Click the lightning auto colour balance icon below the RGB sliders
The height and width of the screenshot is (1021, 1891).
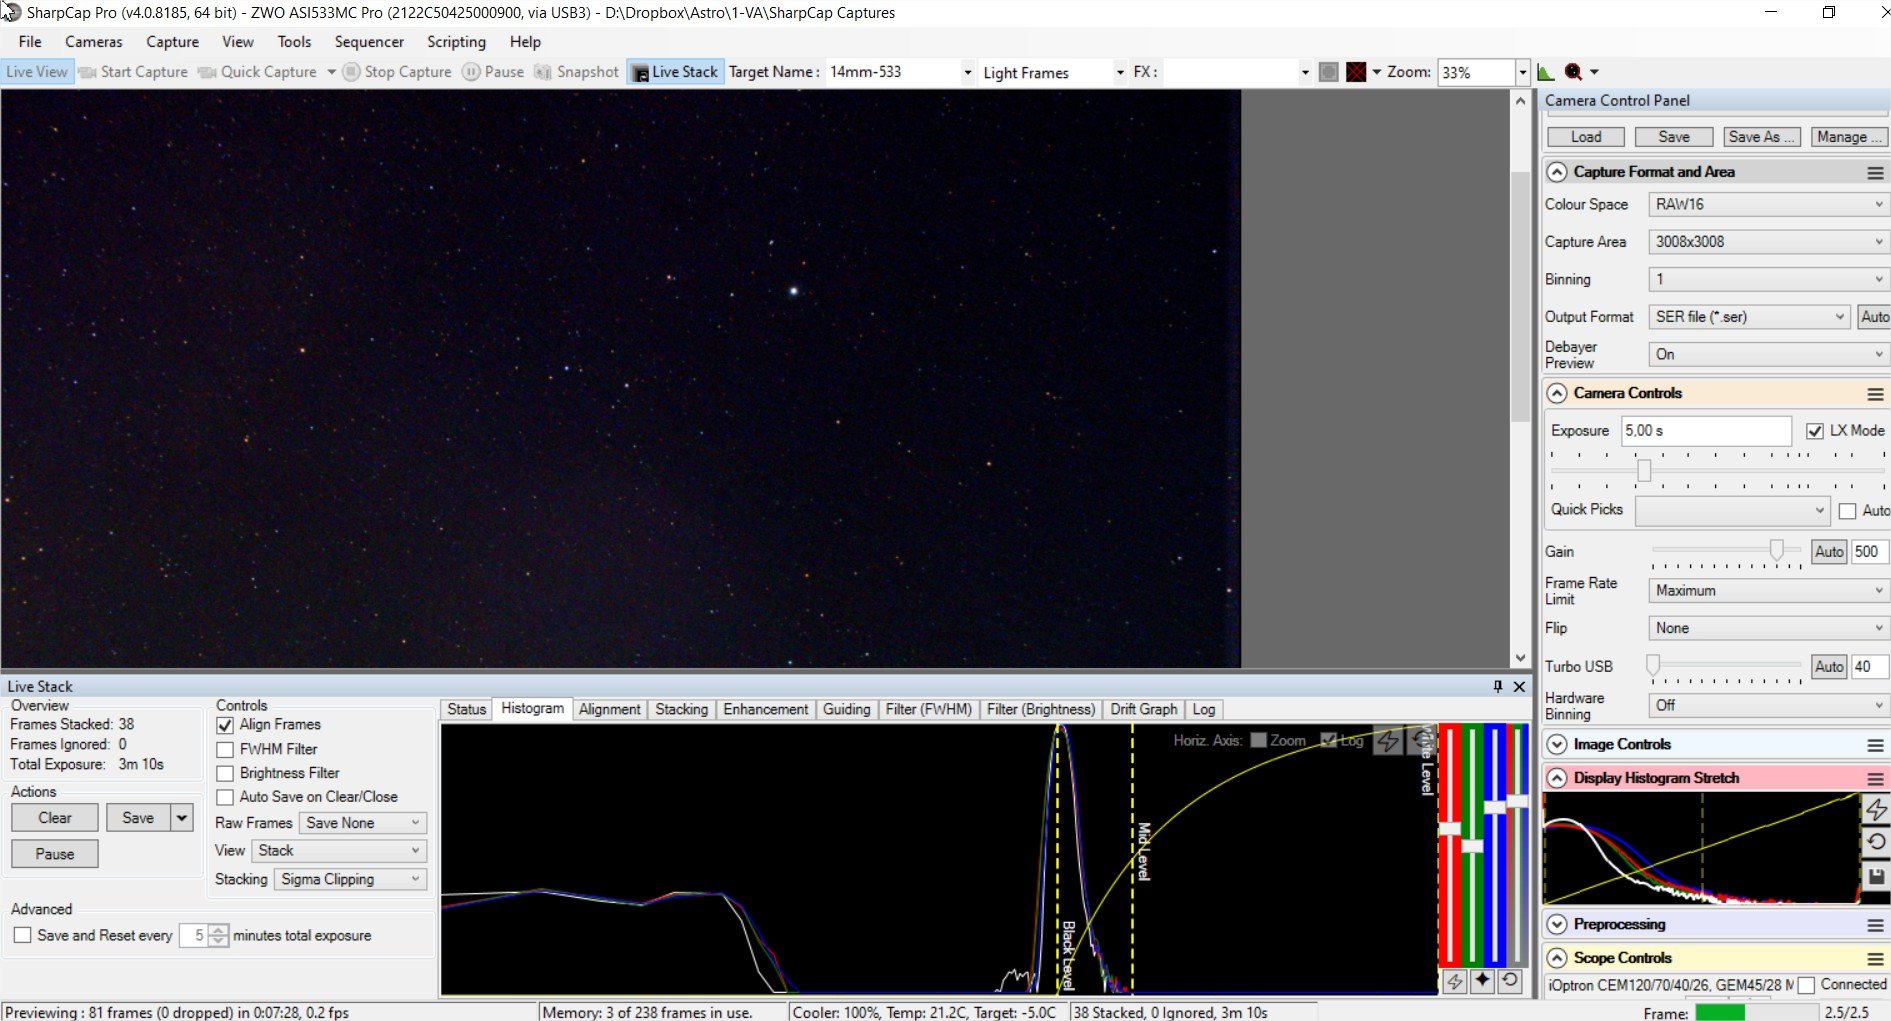click(1454, 982)
